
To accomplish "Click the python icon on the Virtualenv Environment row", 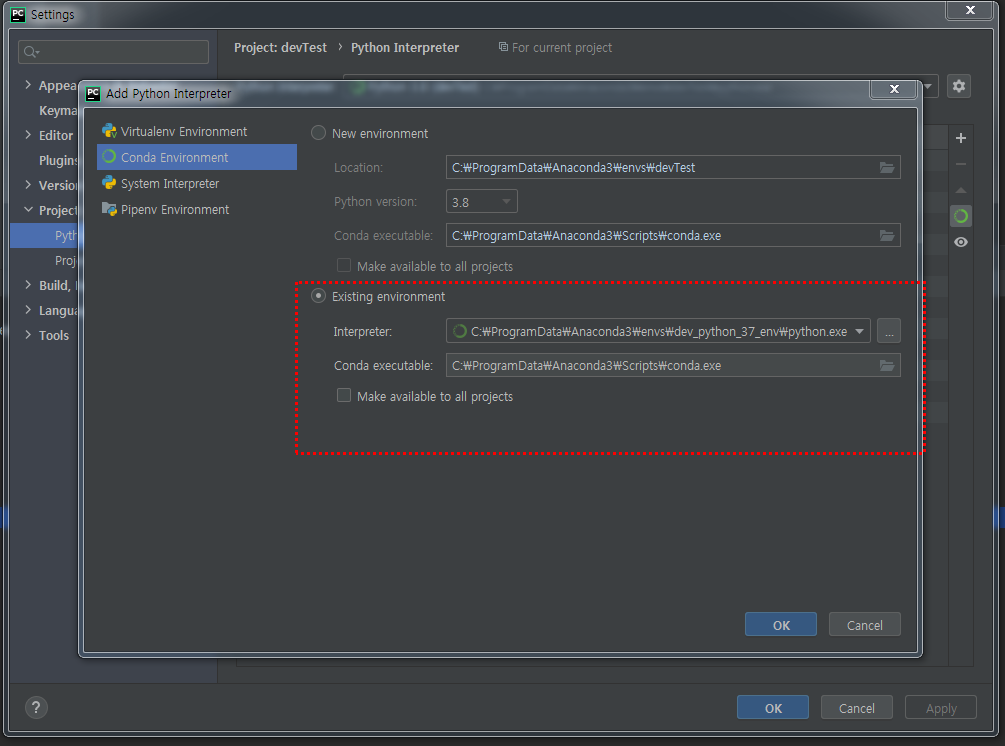I will click(109, 131).
